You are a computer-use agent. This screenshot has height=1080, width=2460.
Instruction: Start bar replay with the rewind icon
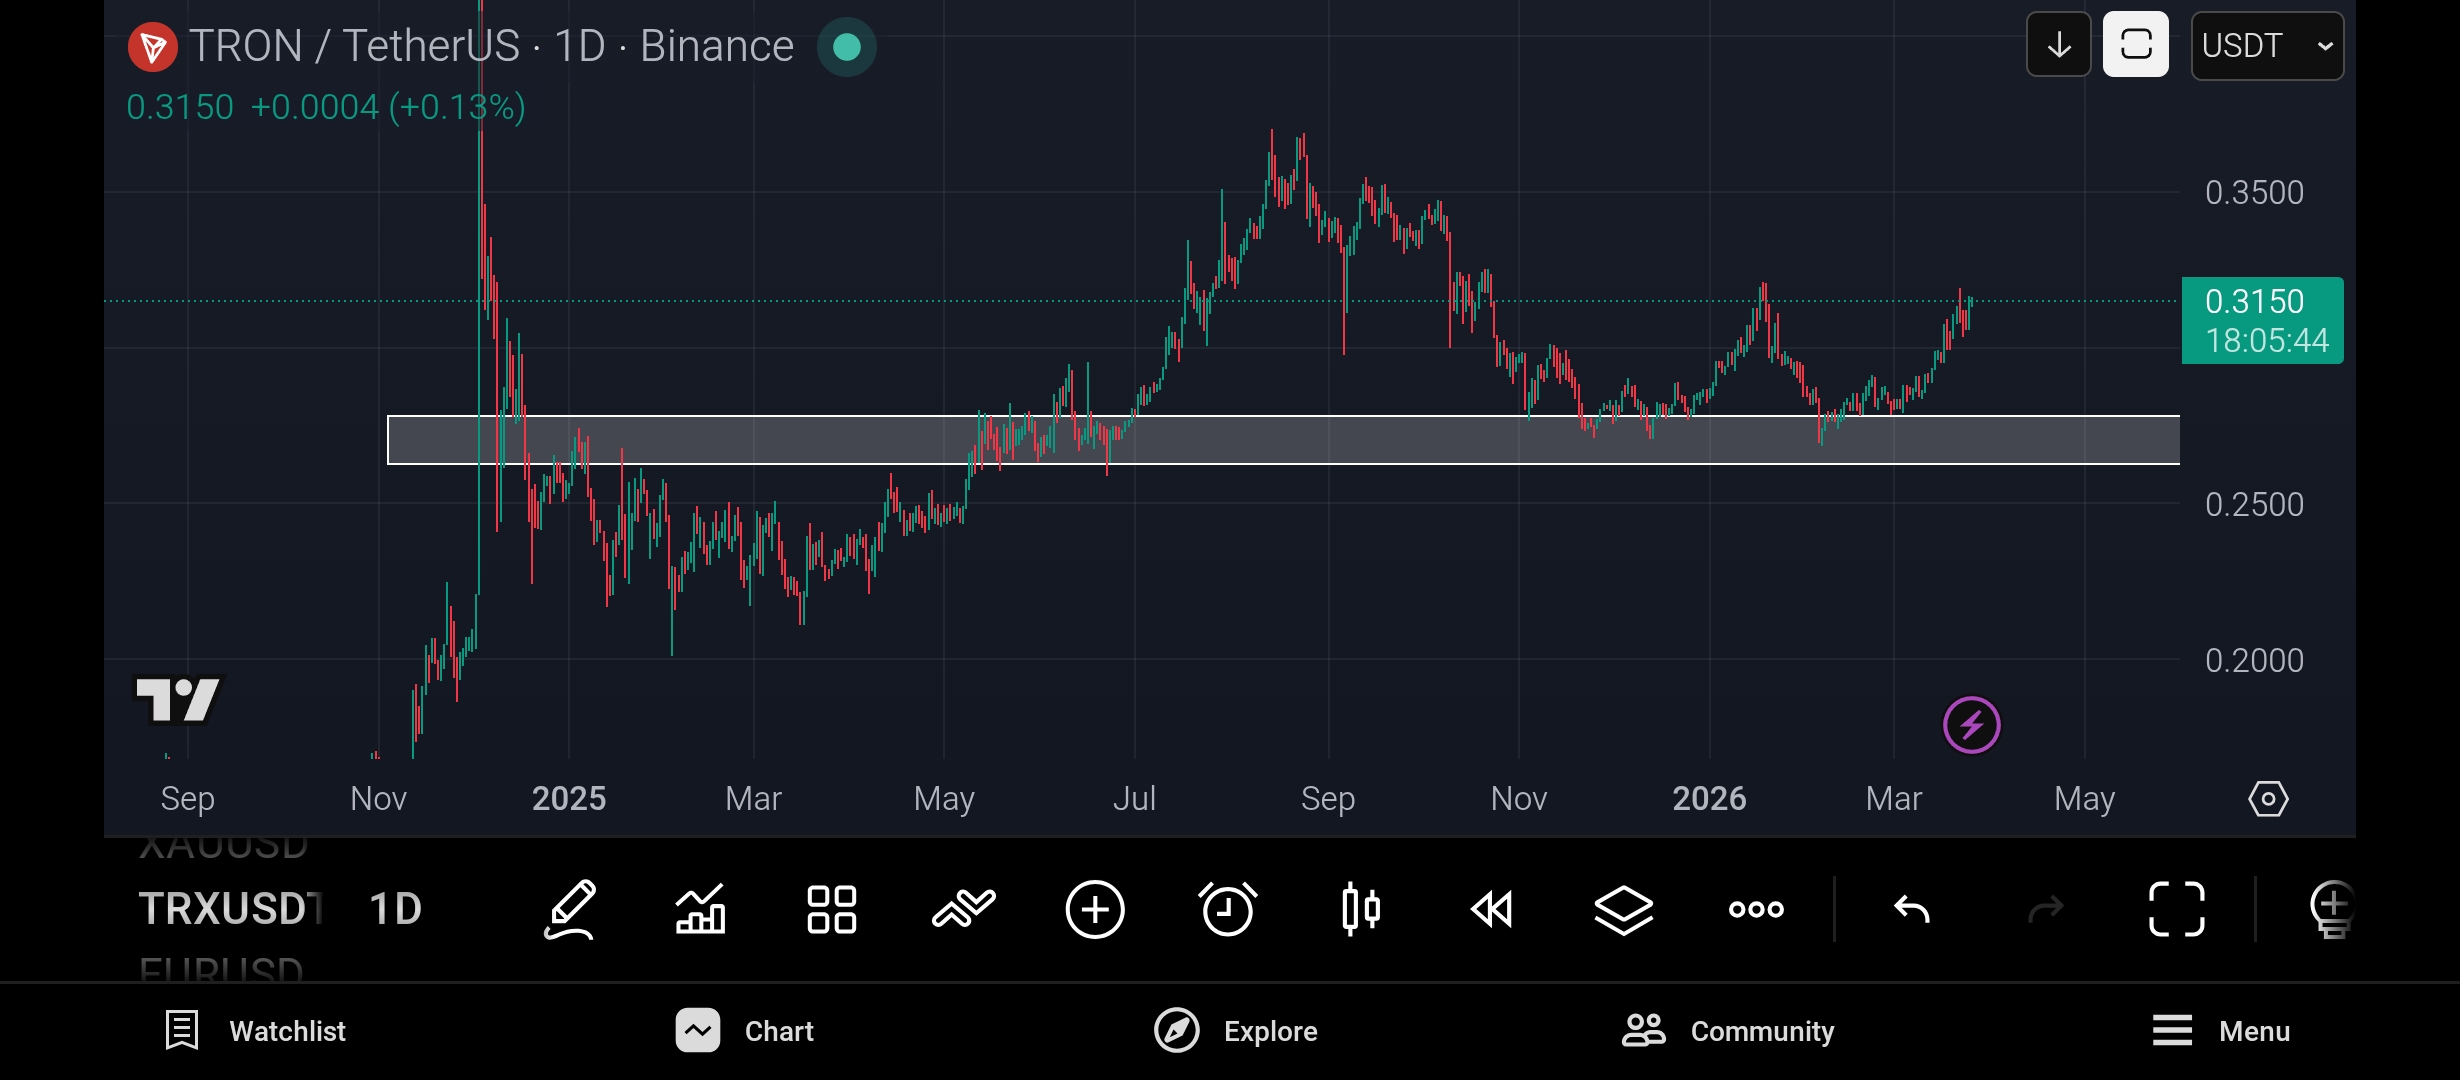[x=1492, y=909]
